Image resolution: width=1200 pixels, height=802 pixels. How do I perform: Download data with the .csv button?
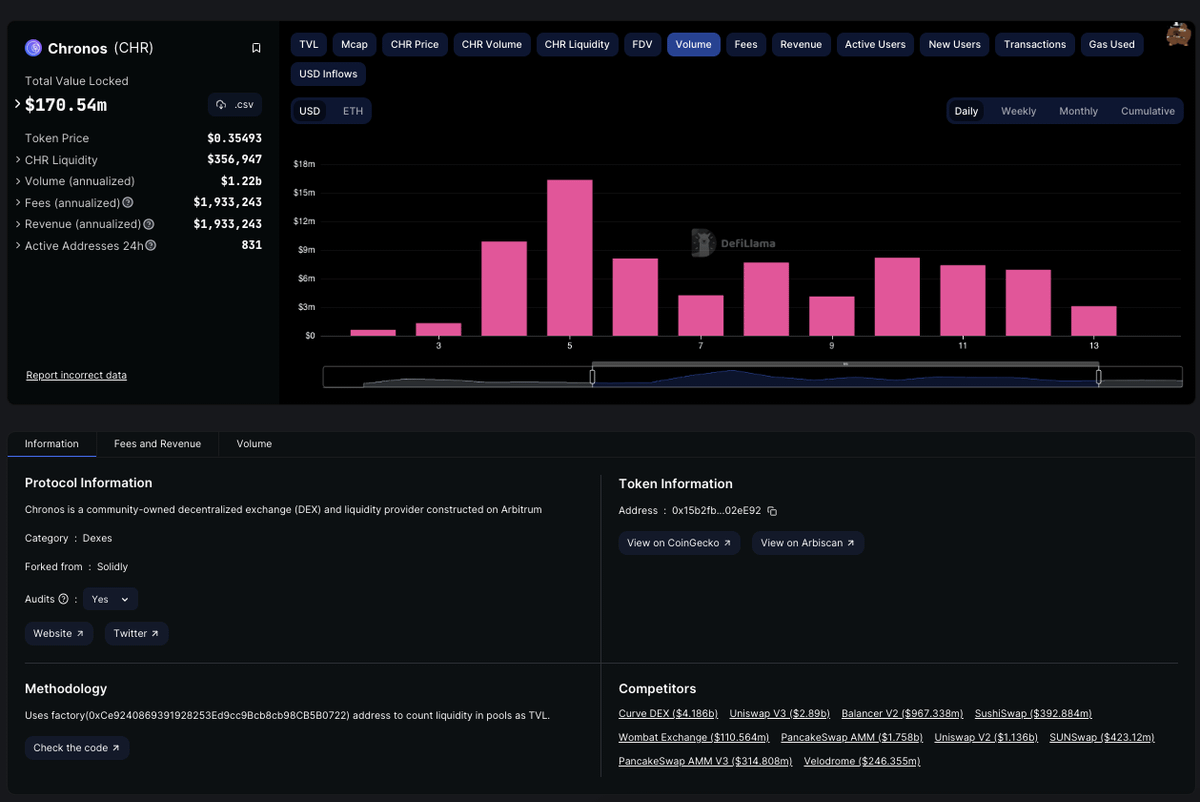pyautogui.click(x=235, y=104)
